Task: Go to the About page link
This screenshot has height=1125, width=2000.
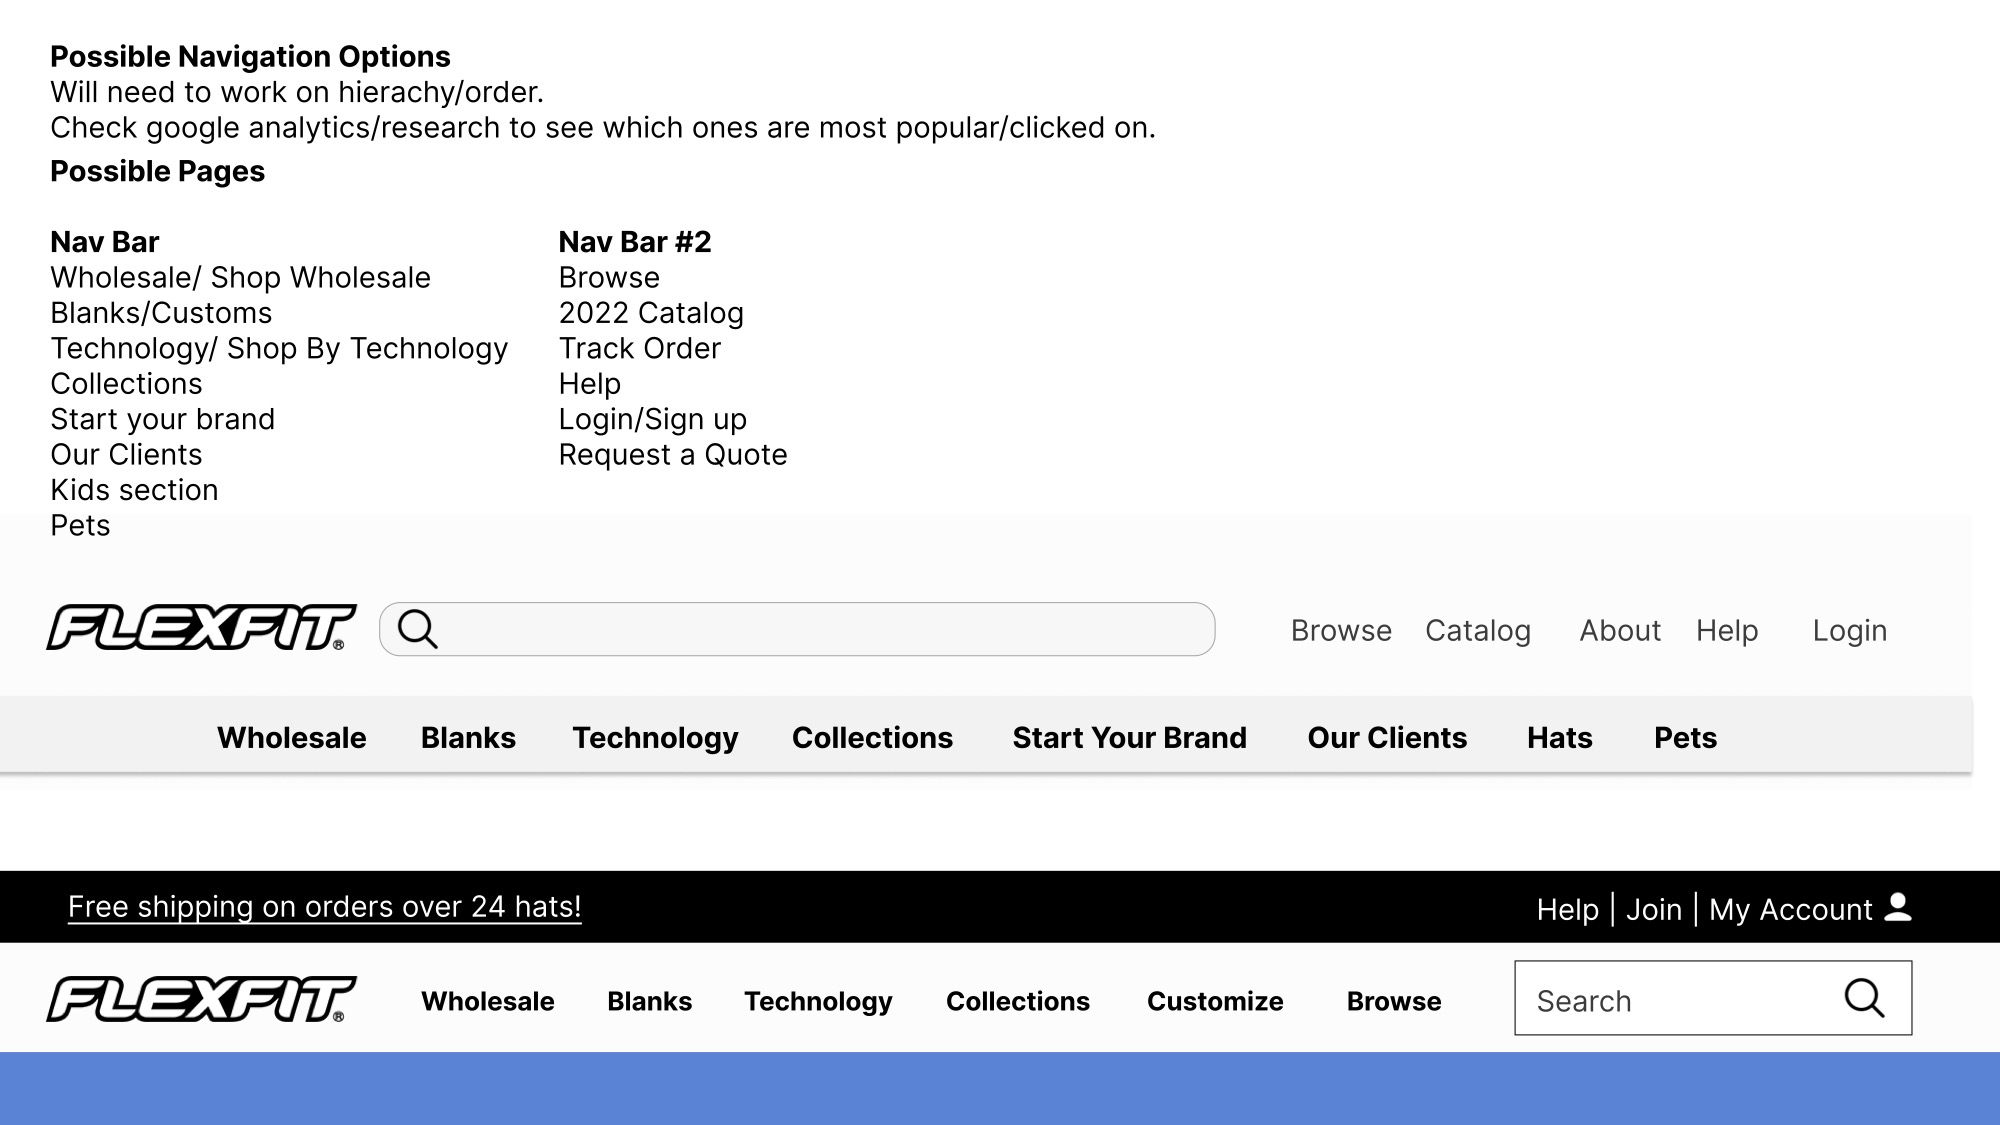Action: [x=1619, y=631]
